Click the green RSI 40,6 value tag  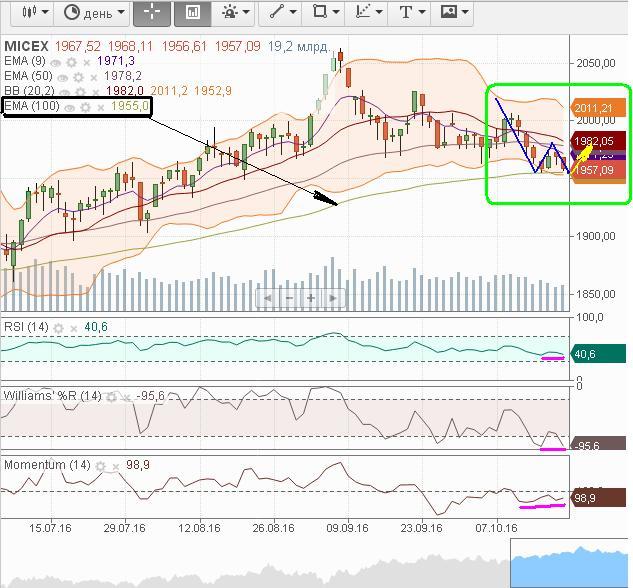pos(597,354)
